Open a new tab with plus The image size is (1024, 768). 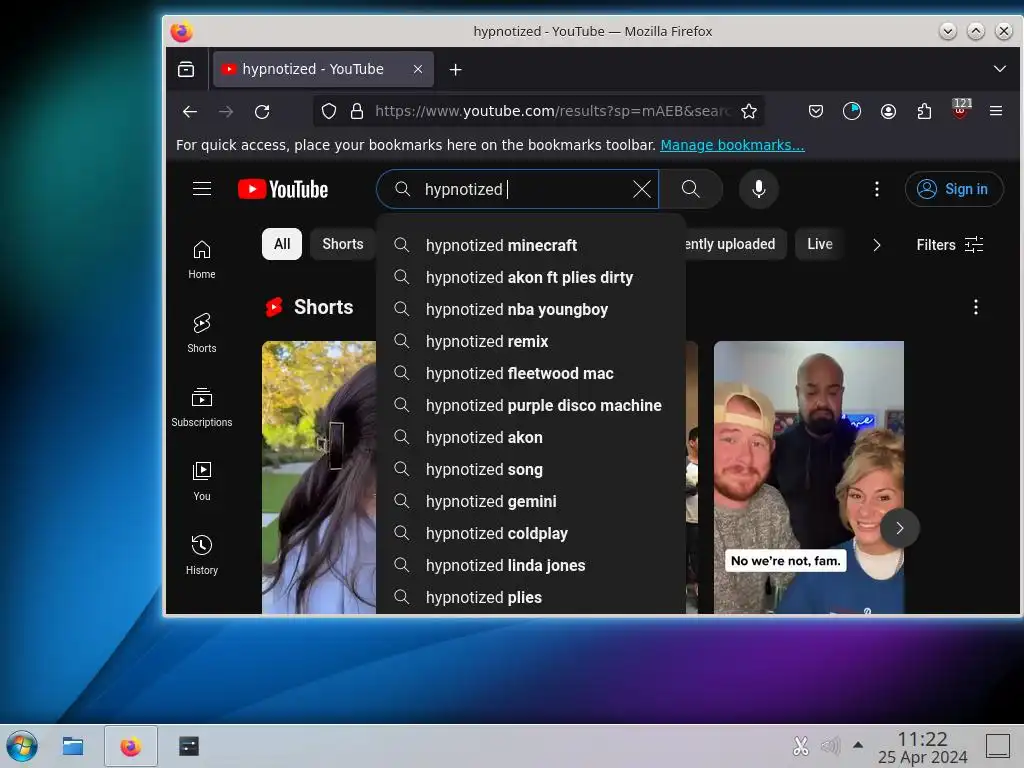tap(455, 69)
